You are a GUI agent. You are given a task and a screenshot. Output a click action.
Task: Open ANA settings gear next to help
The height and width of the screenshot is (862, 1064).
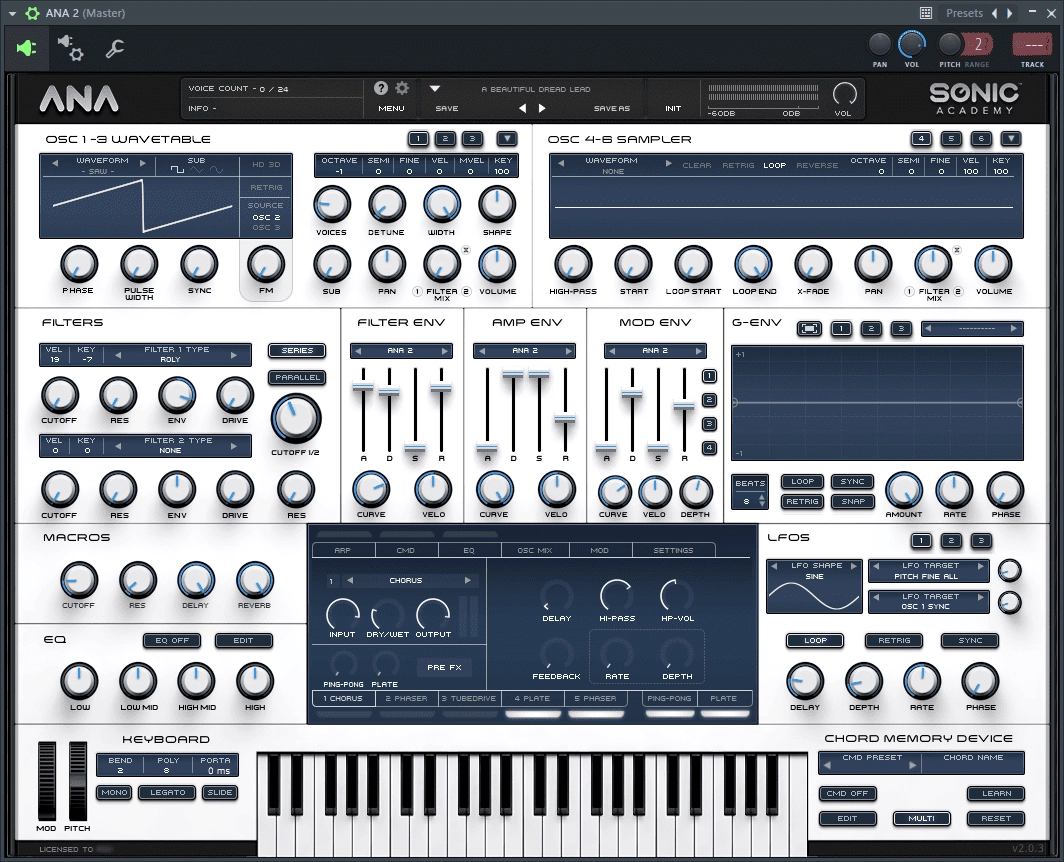click(x=402, y=88)
